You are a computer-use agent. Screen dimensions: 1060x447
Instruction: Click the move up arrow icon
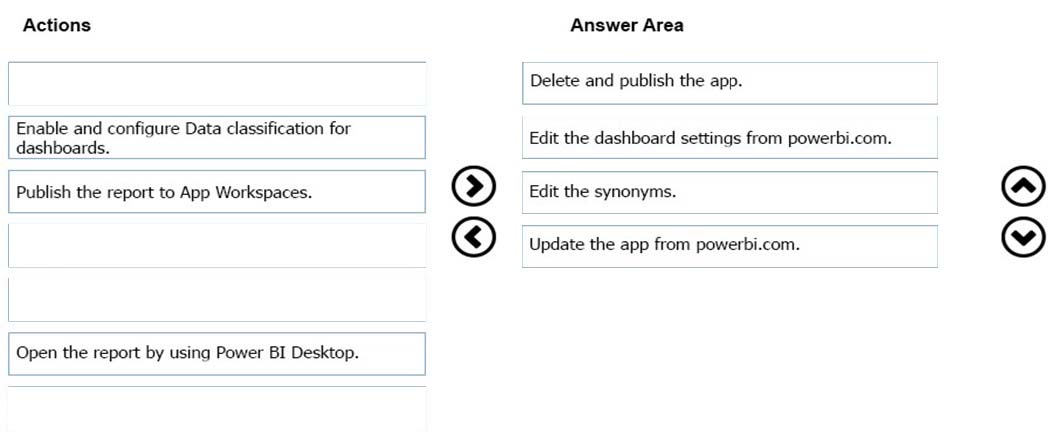[1023, 187]
